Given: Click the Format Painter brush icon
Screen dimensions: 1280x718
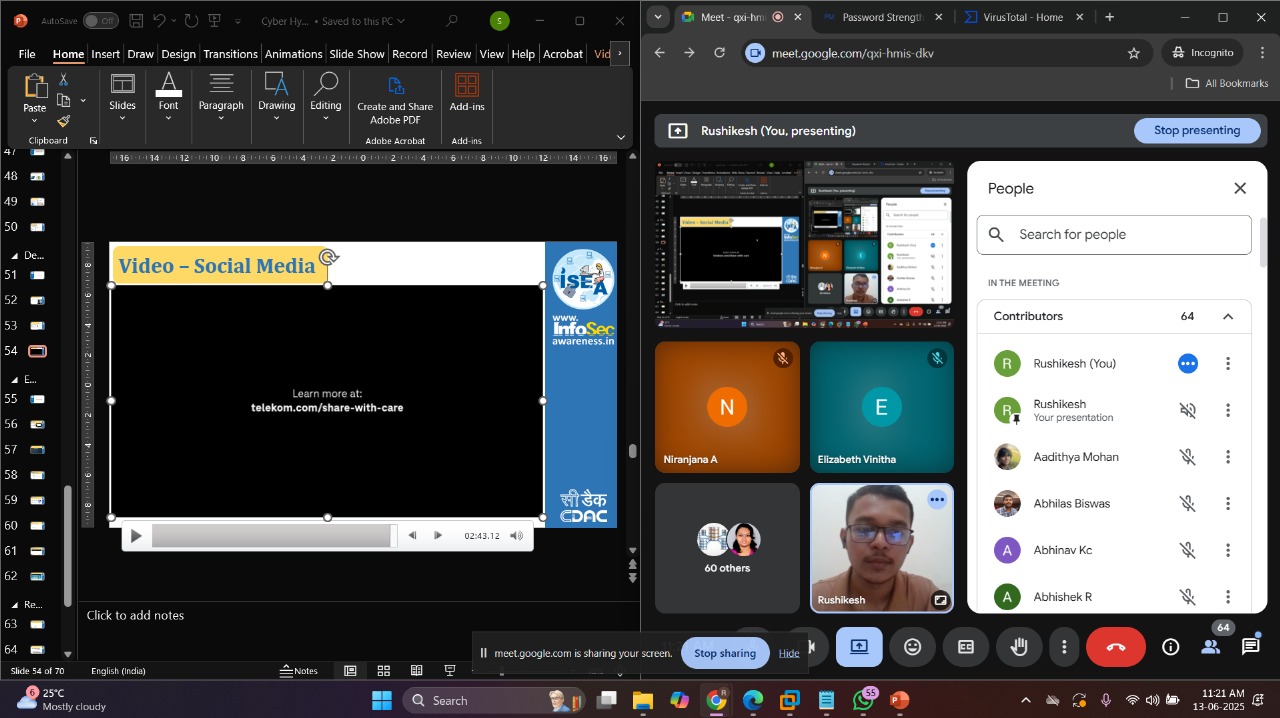Looking at the screenshot, I should pyautogui.click(x=63, y=121).
